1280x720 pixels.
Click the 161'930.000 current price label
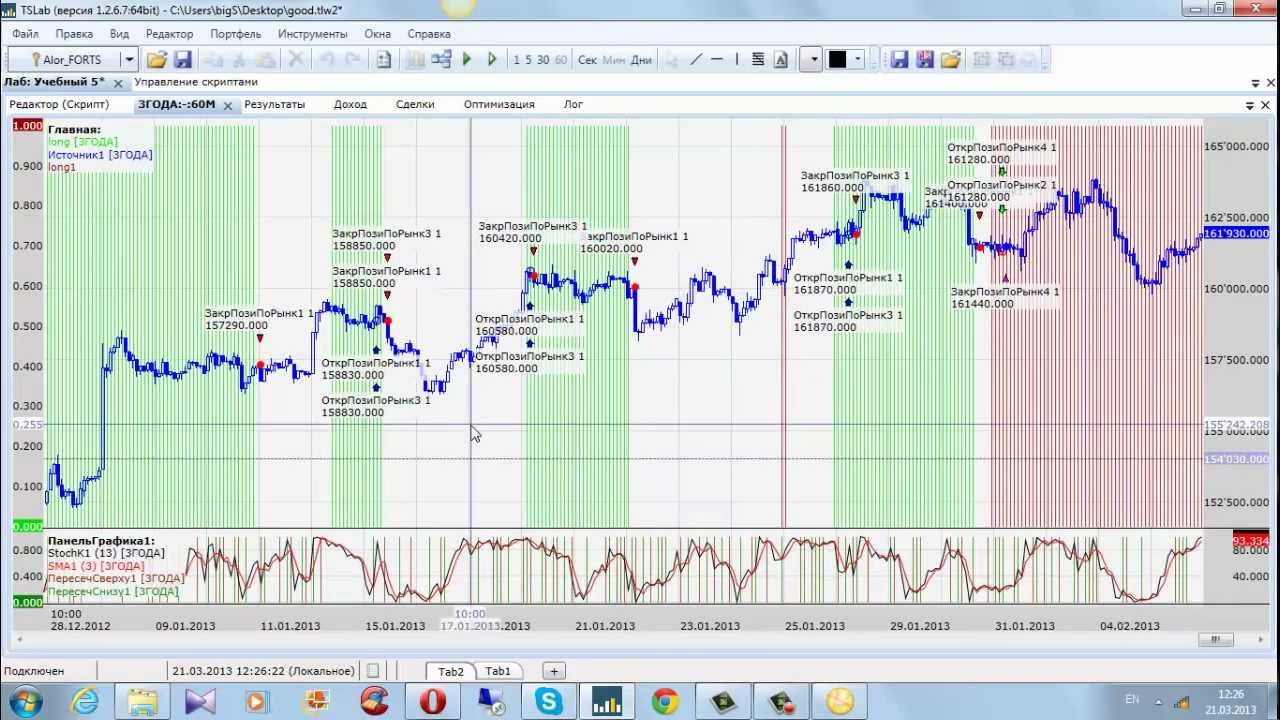[1236, 233]
